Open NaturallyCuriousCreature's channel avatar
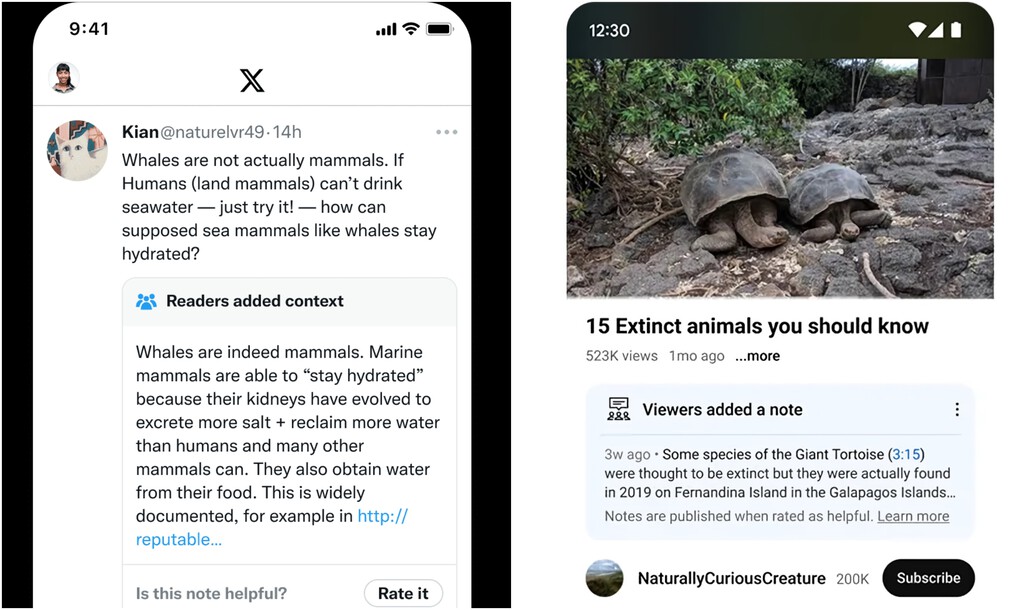This screenshot has width=1024, height=610. tap(604, 578)
